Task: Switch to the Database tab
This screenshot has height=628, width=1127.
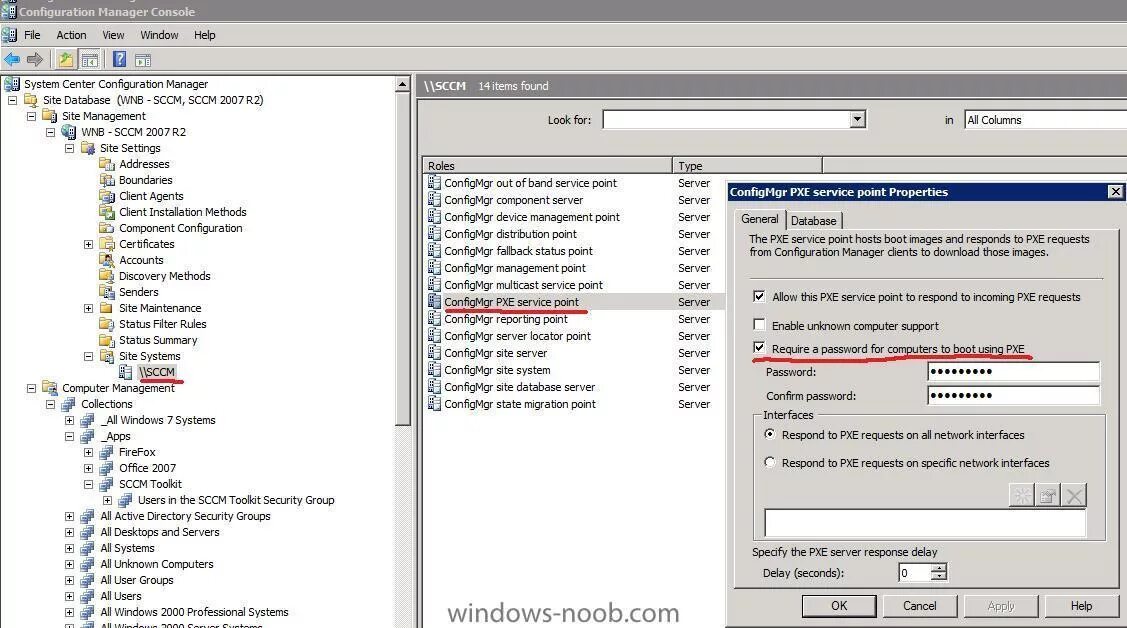Action: [x=814, y=221]
